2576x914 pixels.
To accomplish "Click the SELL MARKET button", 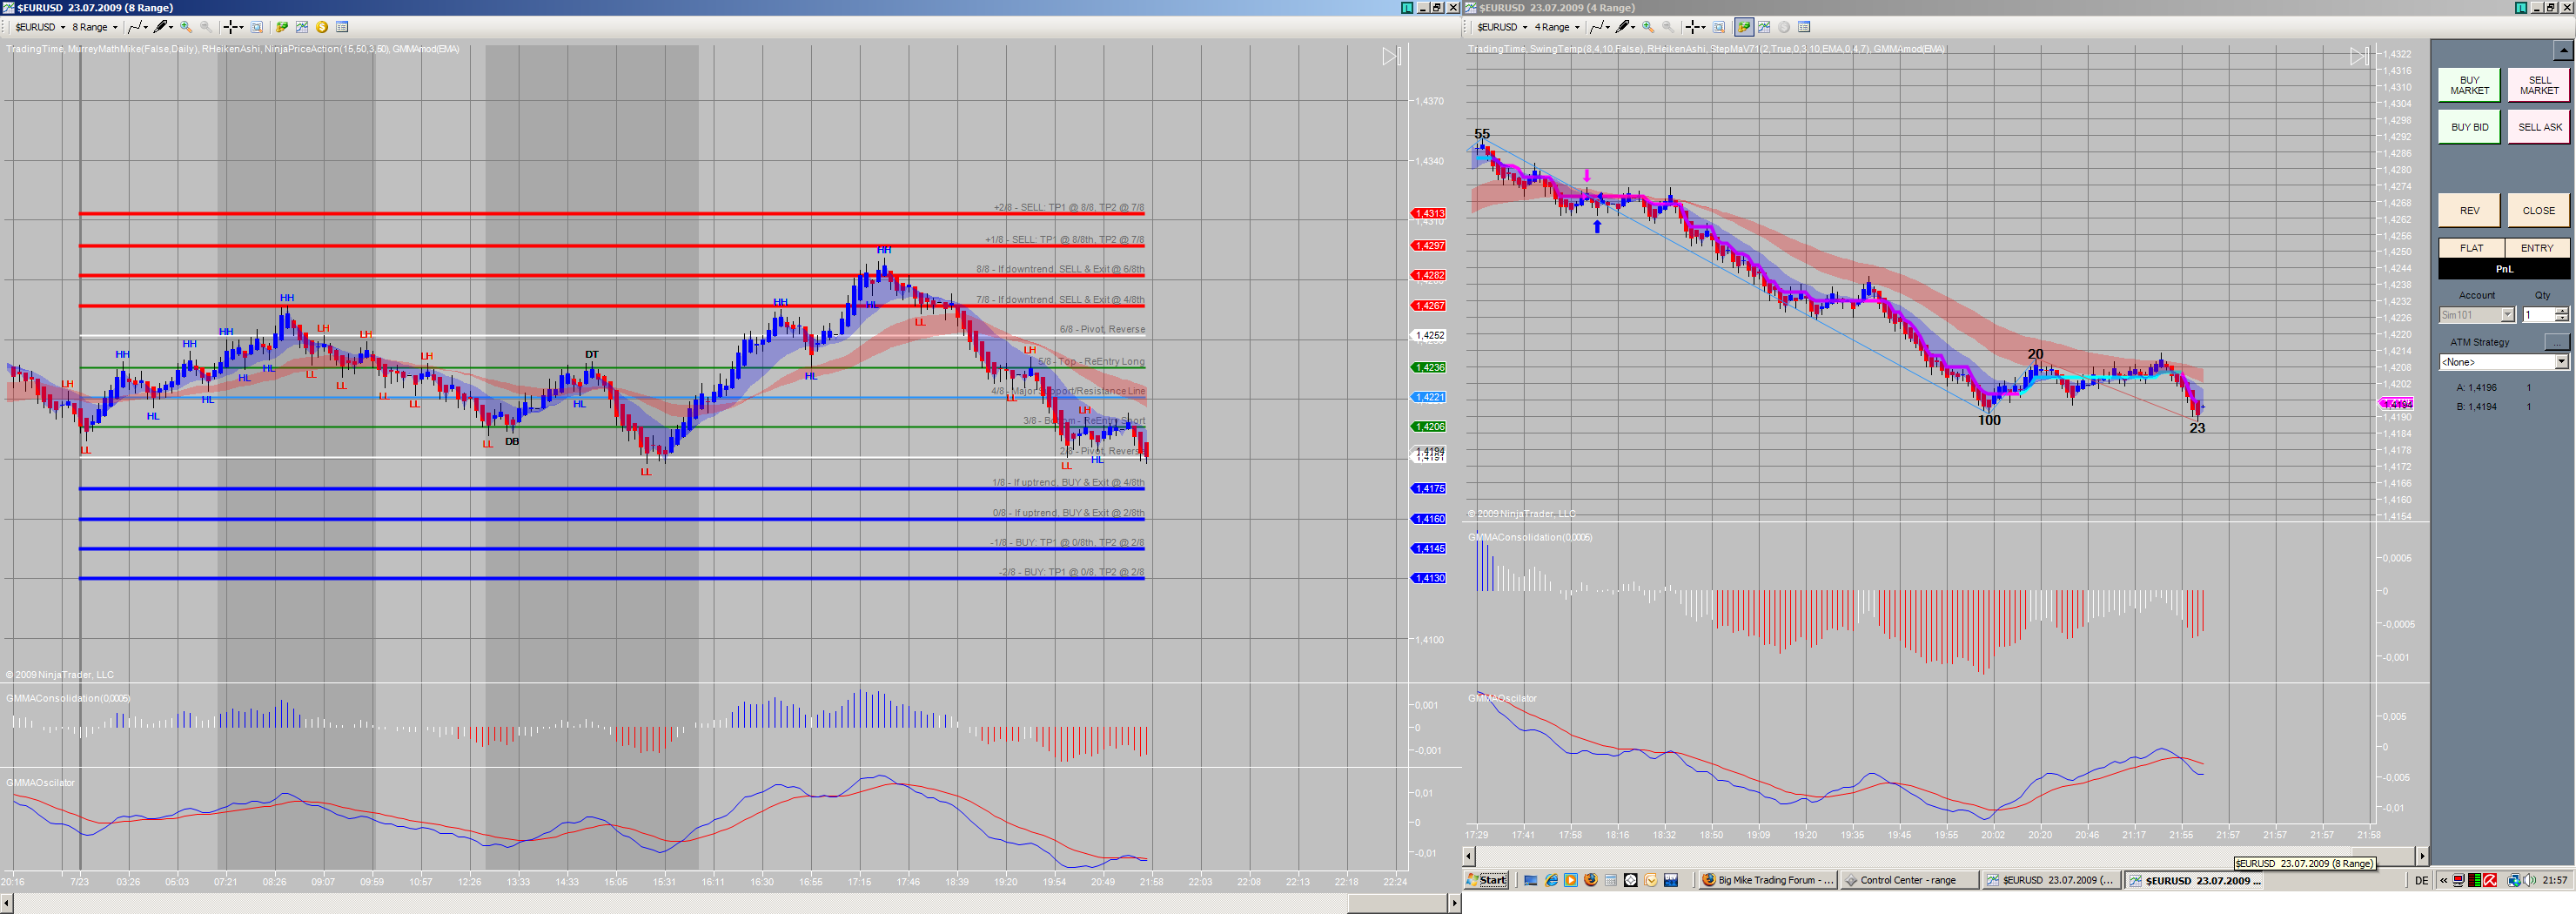I will click(2538, 85).
